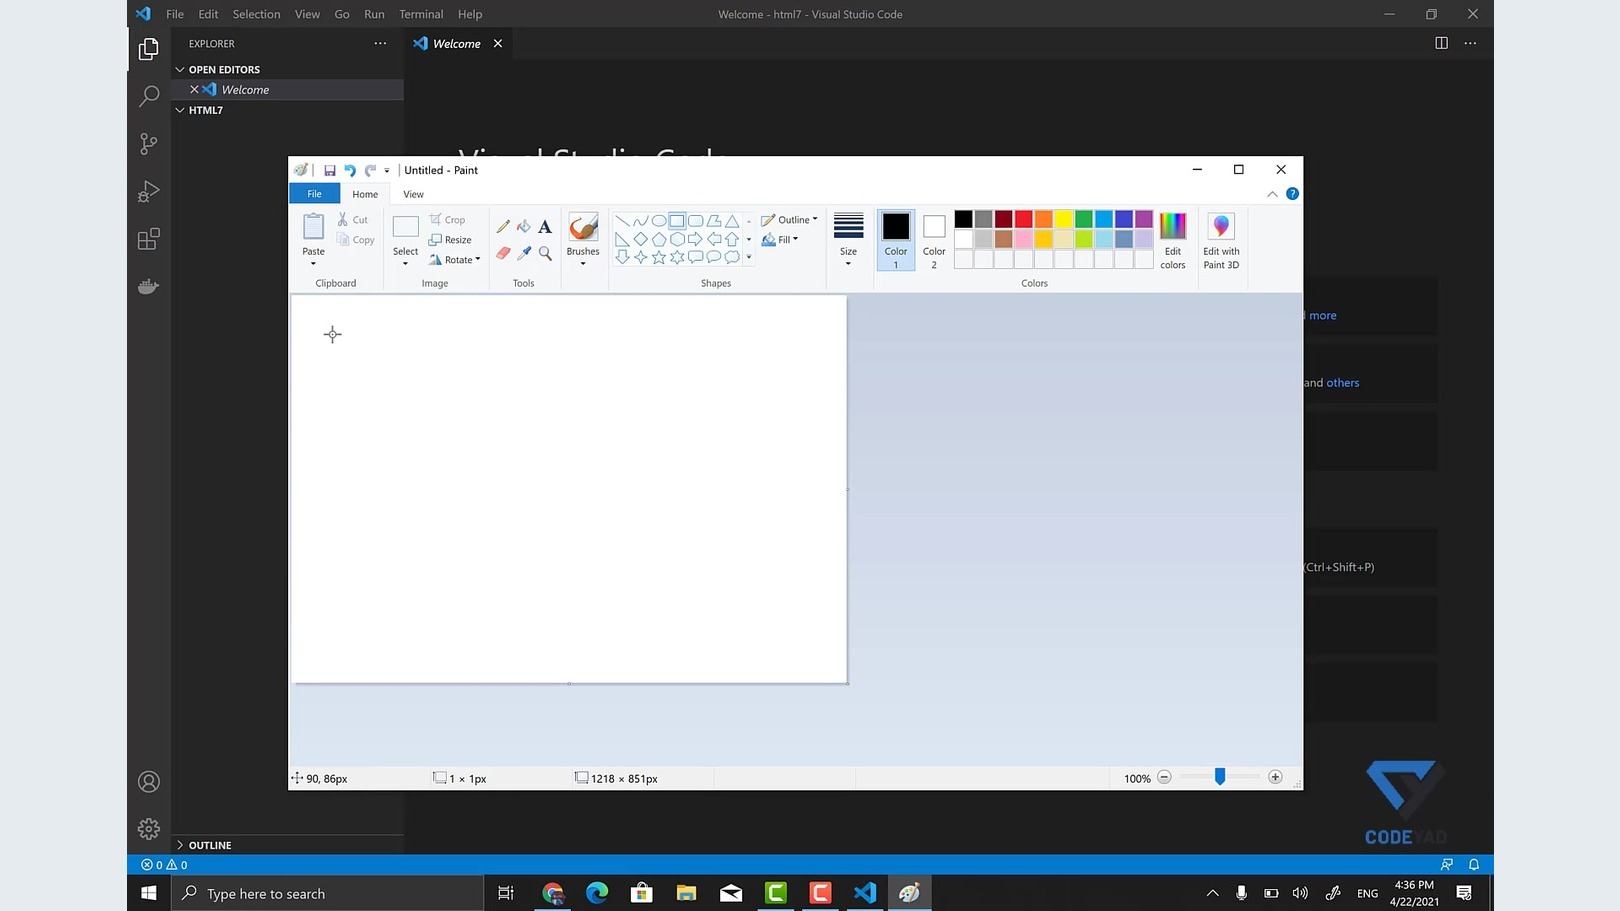Pick the Text tool in Paint
Screen dimensions: 1620x911
[x=545, y=226]
